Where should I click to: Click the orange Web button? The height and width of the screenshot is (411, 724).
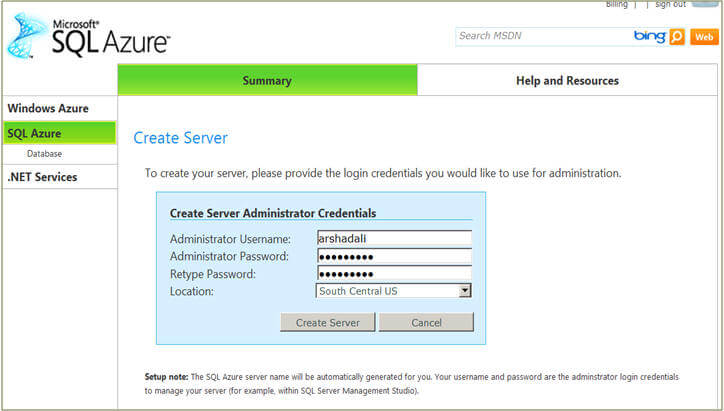point(704,36)
